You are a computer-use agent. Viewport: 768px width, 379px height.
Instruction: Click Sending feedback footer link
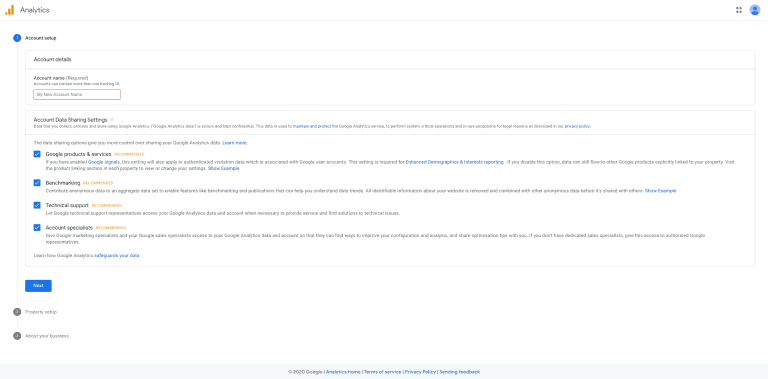tap(459, 372)
